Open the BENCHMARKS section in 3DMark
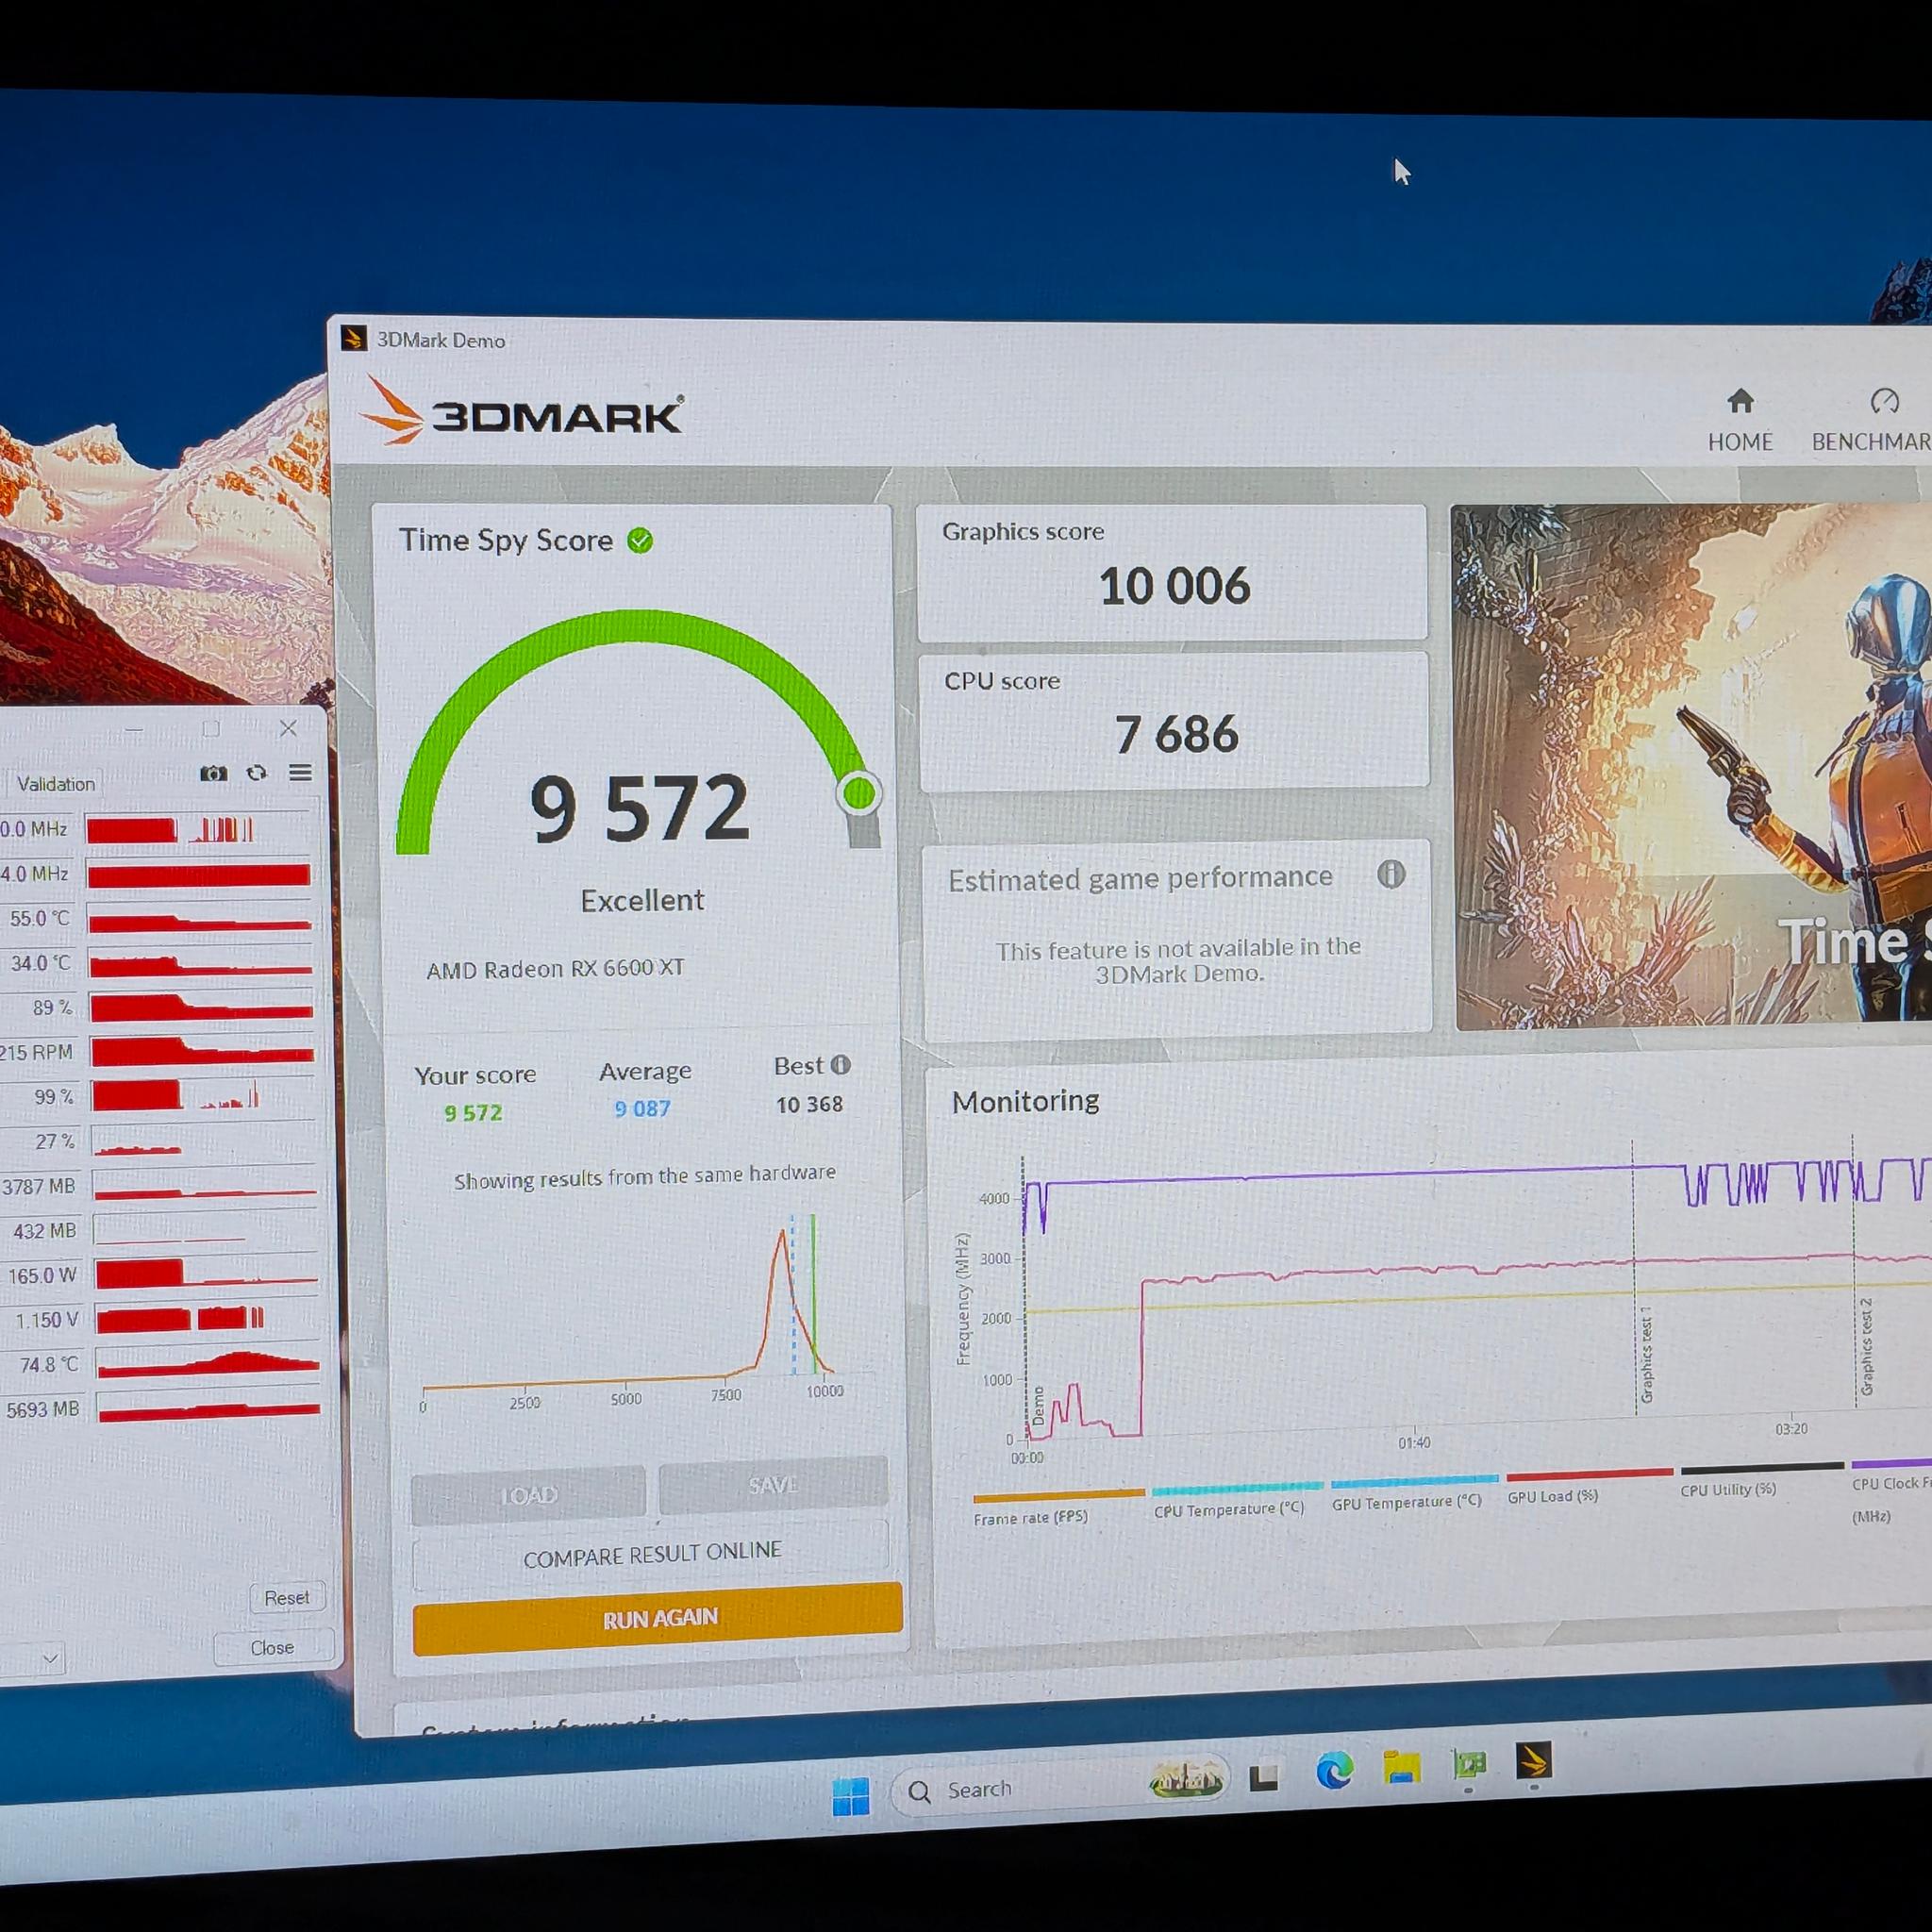The image size is (1932, 1932). coord(1871,421)
